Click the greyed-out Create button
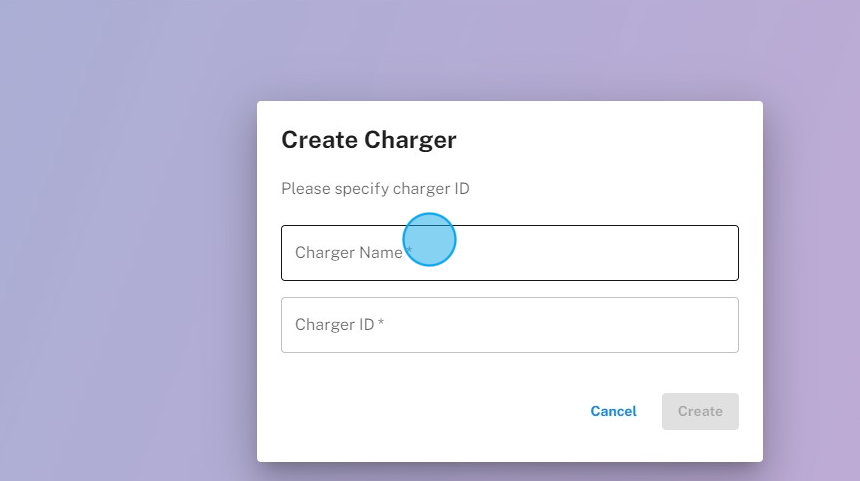 coord(700,411)
